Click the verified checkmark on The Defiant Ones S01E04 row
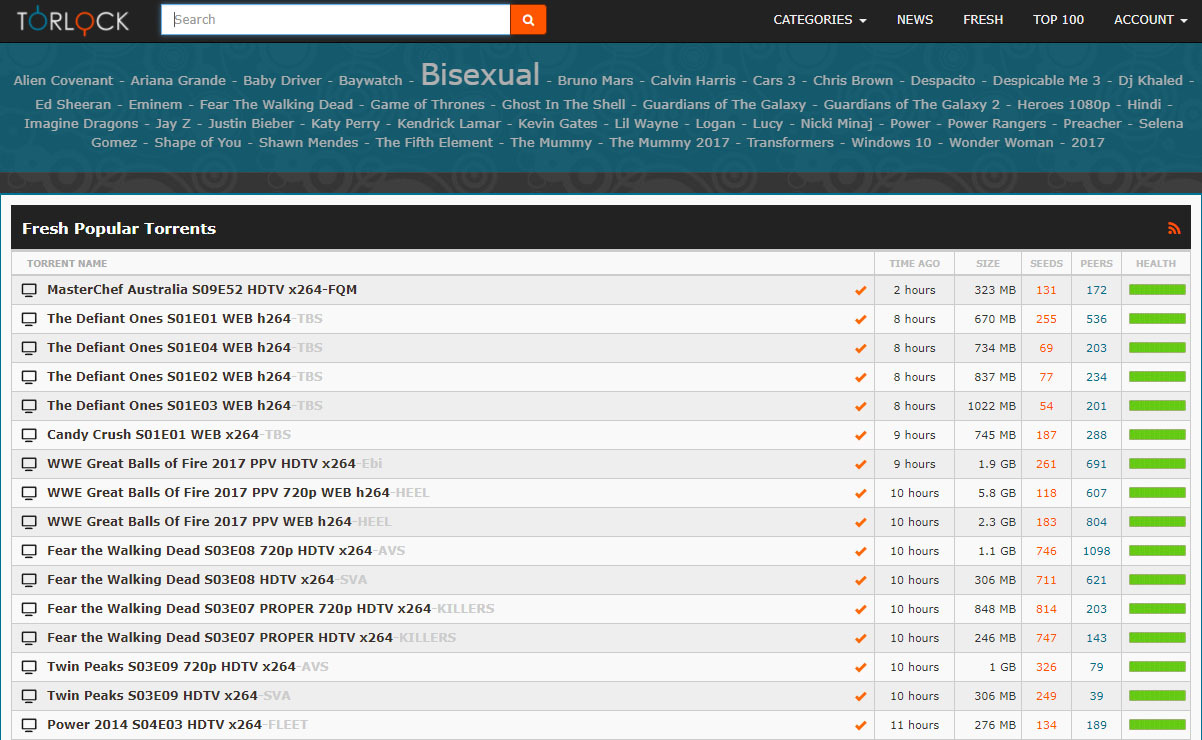 pos(860,349)
